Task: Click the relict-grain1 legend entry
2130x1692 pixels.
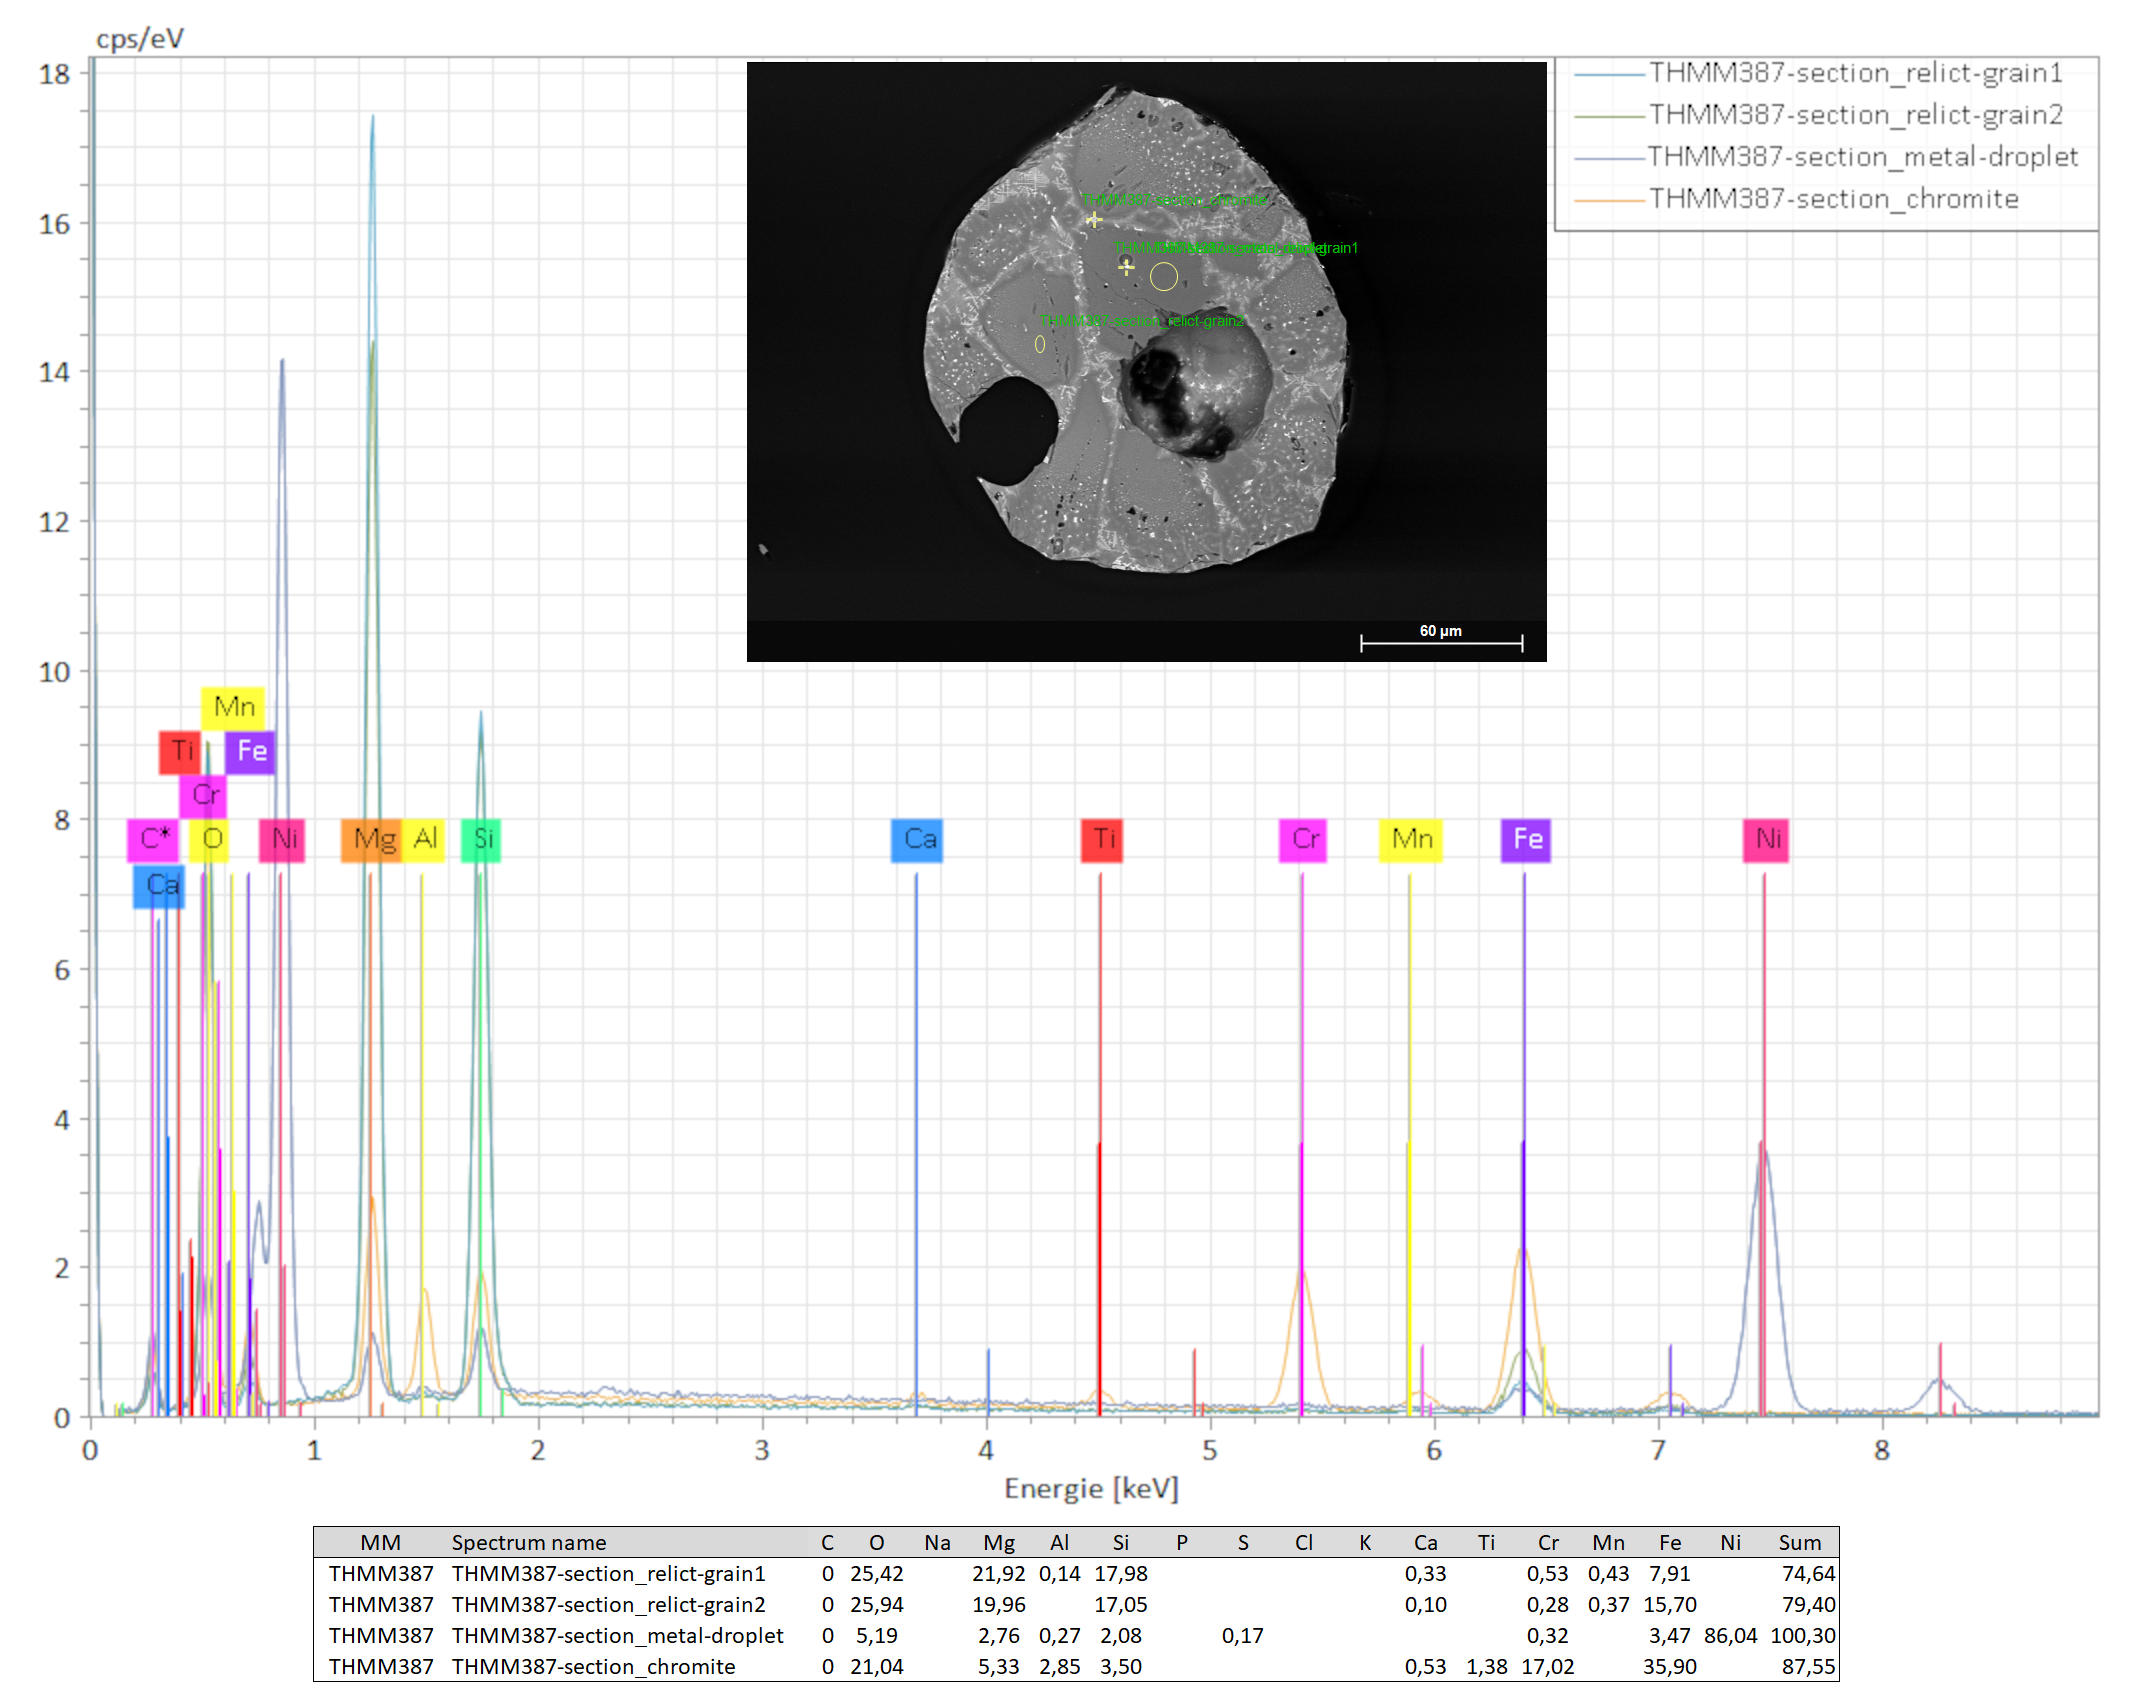Action: (x=1854, y=73)
